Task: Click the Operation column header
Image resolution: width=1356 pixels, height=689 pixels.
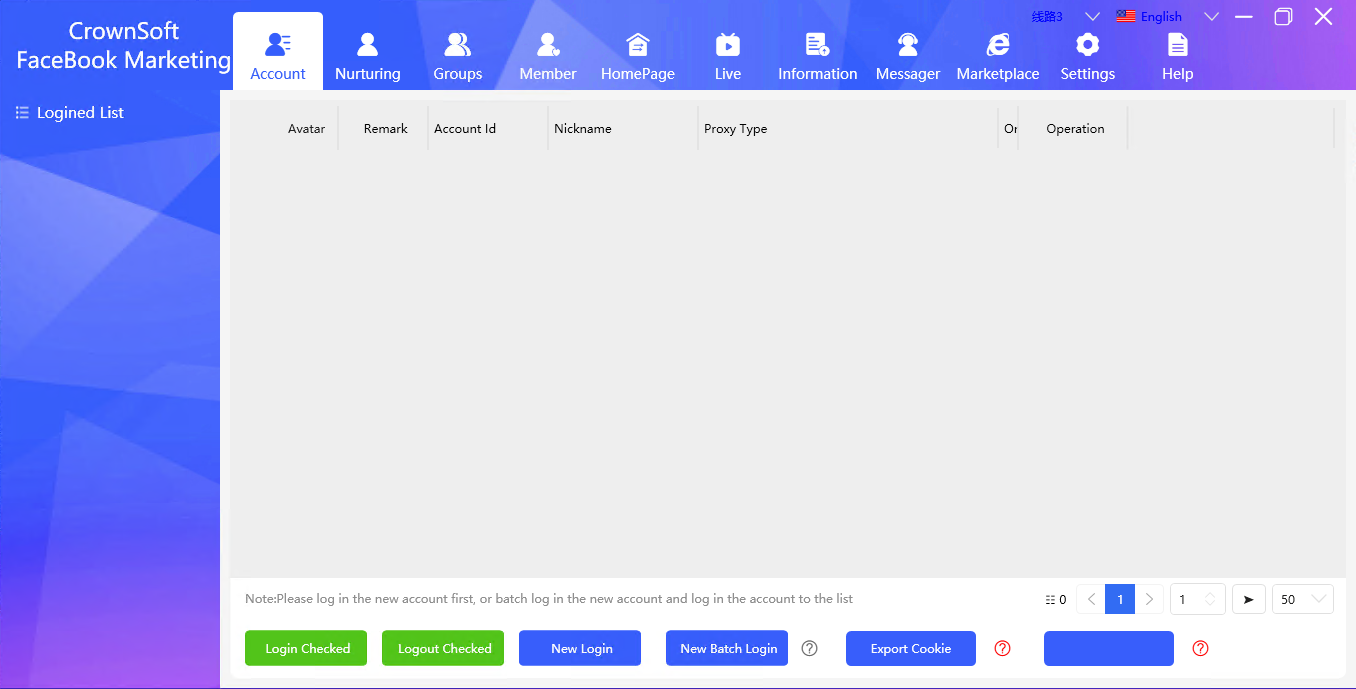Action: pos(1075,129)
